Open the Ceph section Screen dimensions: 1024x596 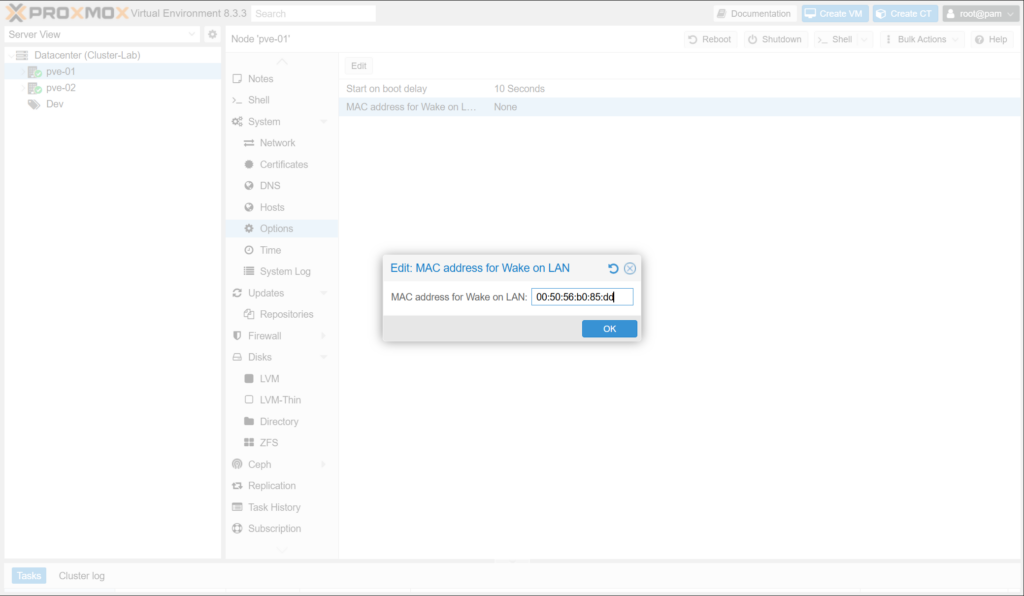pyautogui.click(x=259, y=464)
